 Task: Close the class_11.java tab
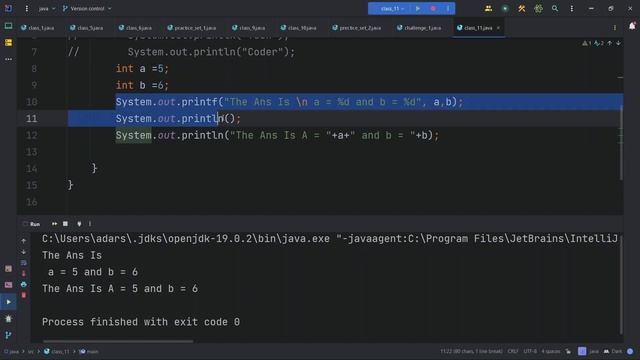pyautogui.click(x=498, y=28)
